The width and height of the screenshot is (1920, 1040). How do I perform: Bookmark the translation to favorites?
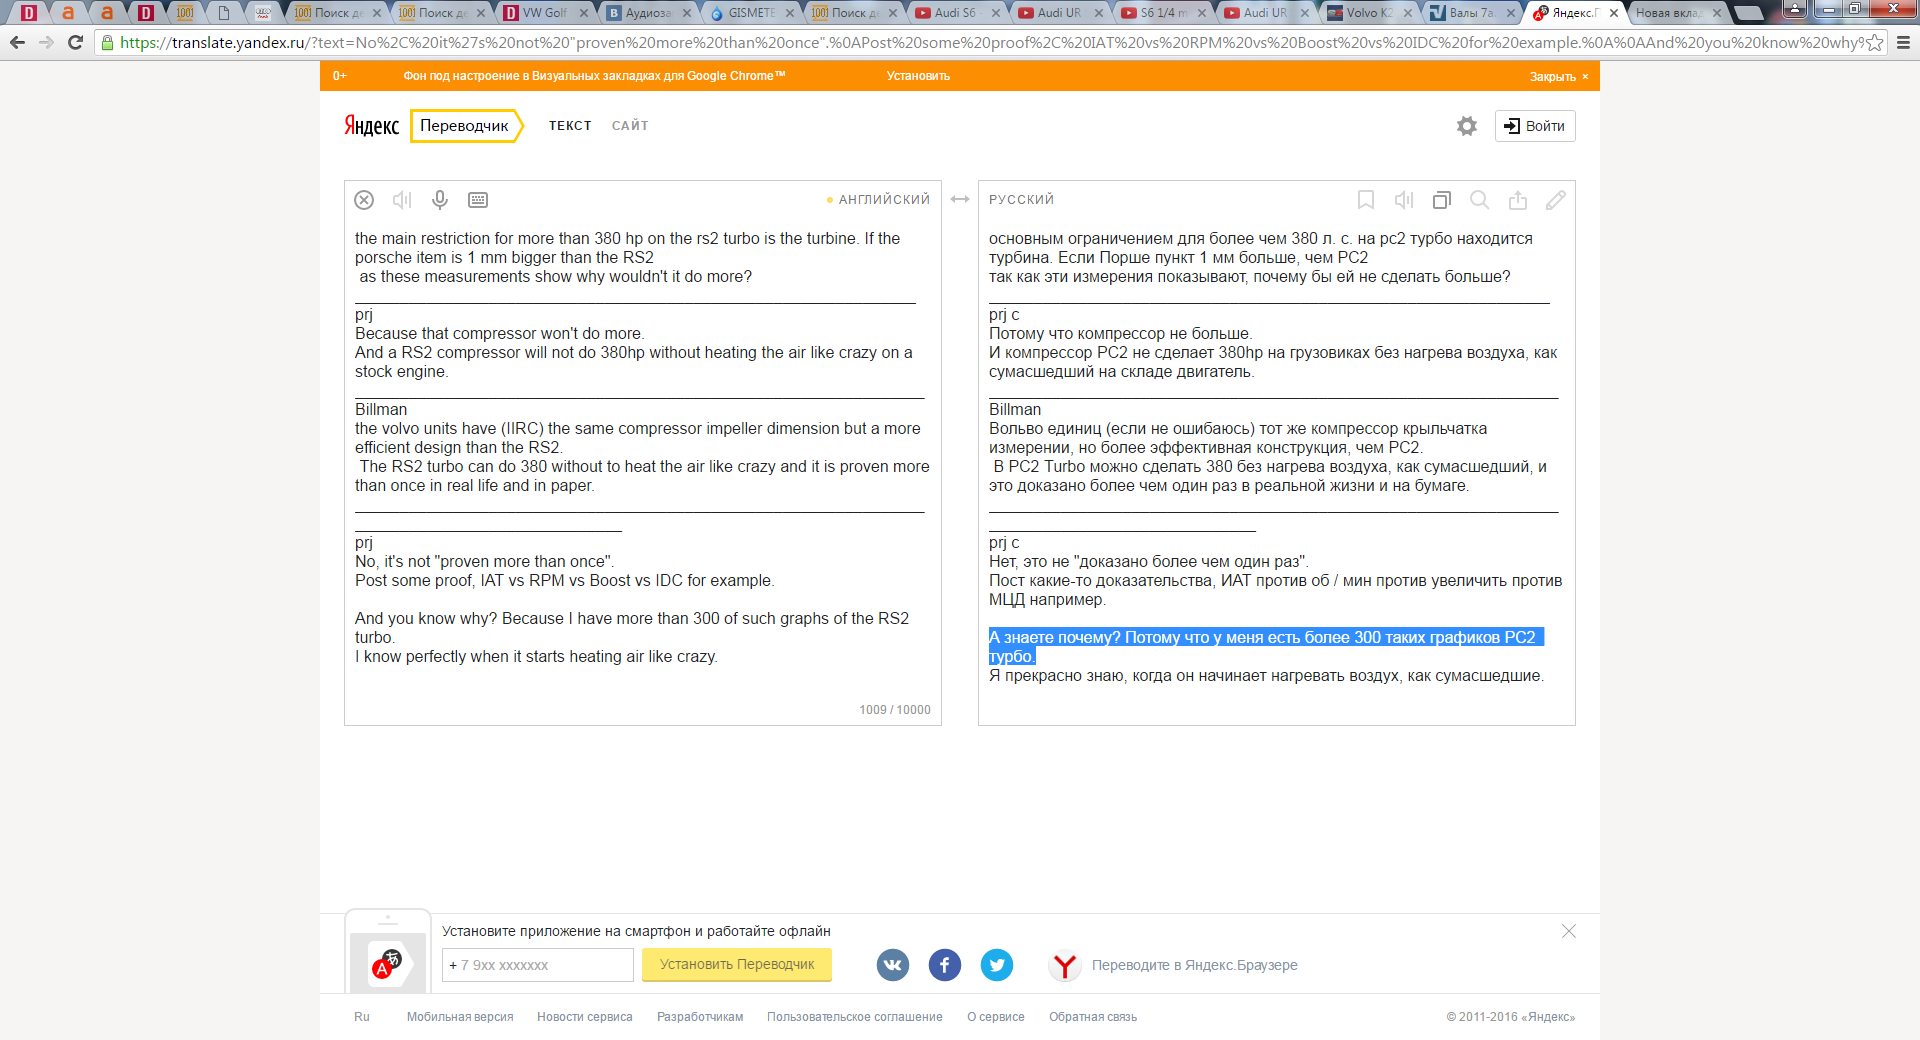coord(1366,200)
